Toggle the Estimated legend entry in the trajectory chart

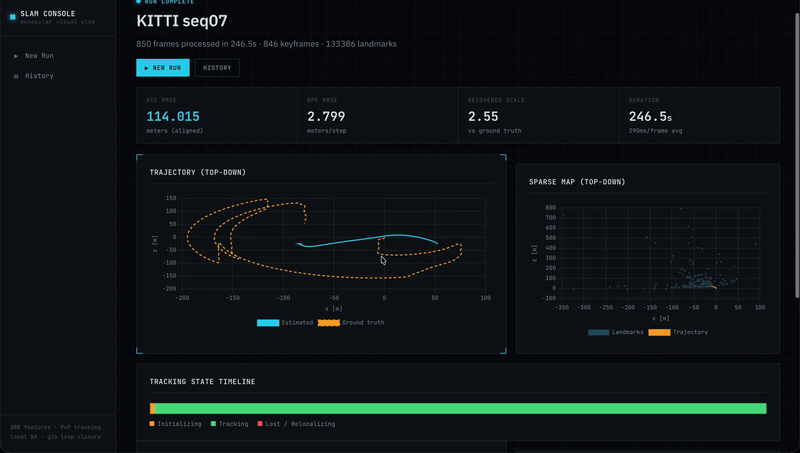(x=285, y=322)
